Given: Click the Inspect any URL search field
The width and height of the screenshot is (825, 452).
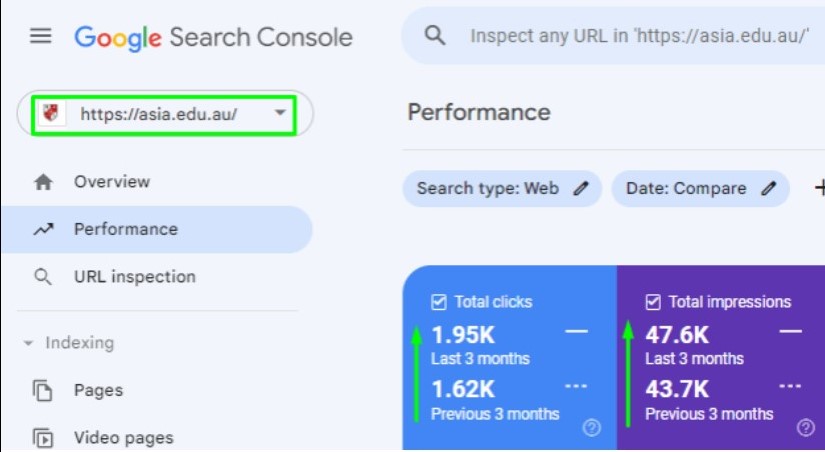Looking at the screenshot, I should click(640, 36).
